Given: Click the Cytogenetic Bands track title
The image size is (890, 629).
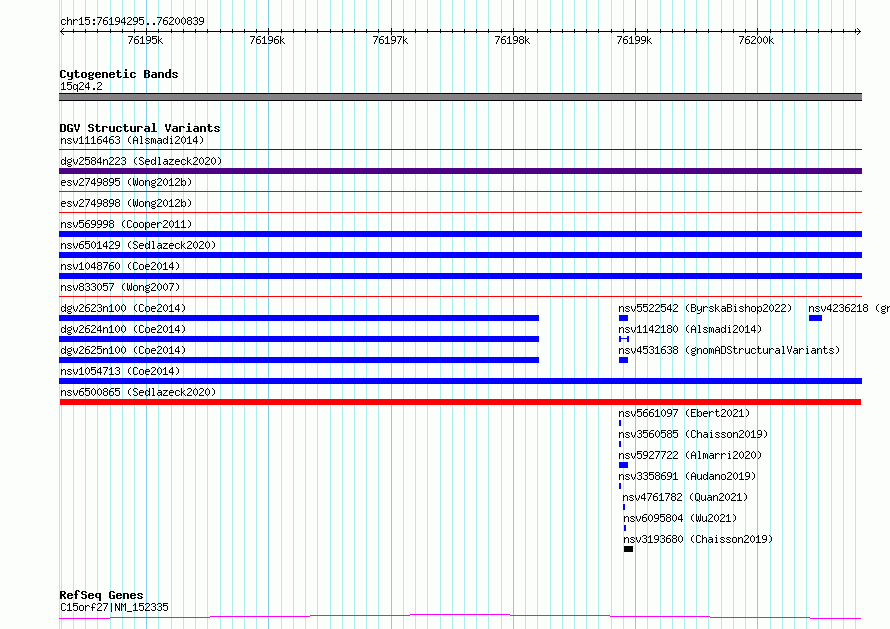Looking at the screenshot, I should point(119,74).
